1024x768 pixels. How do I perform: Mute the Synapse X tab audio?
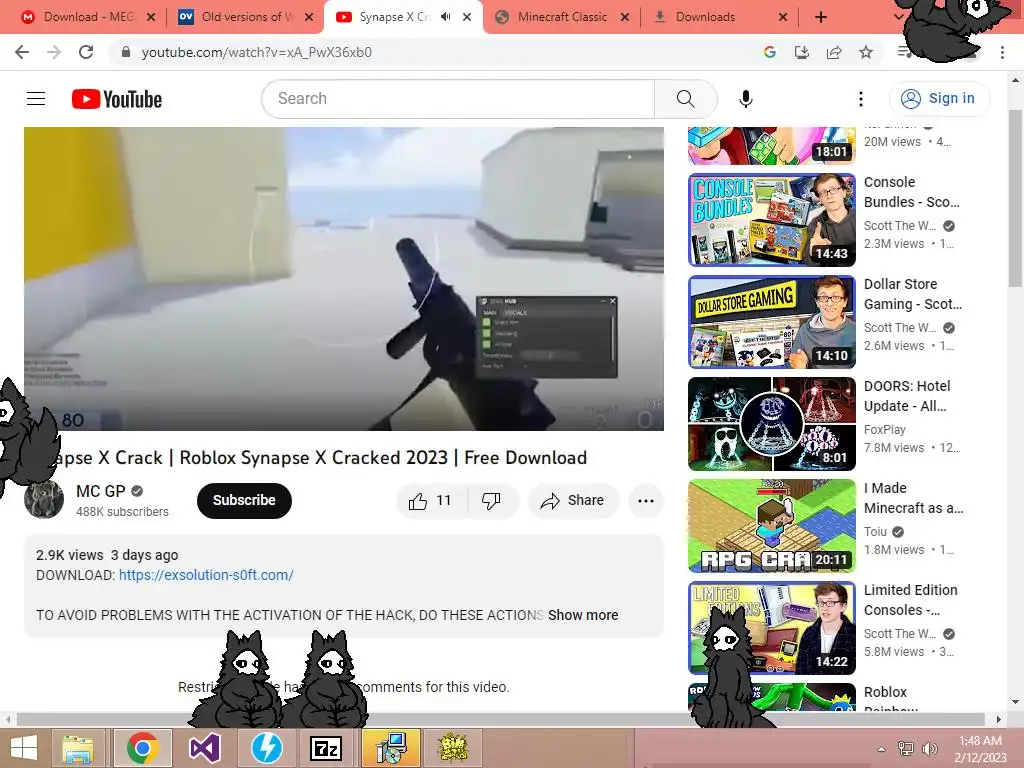(x=445, y=17)
